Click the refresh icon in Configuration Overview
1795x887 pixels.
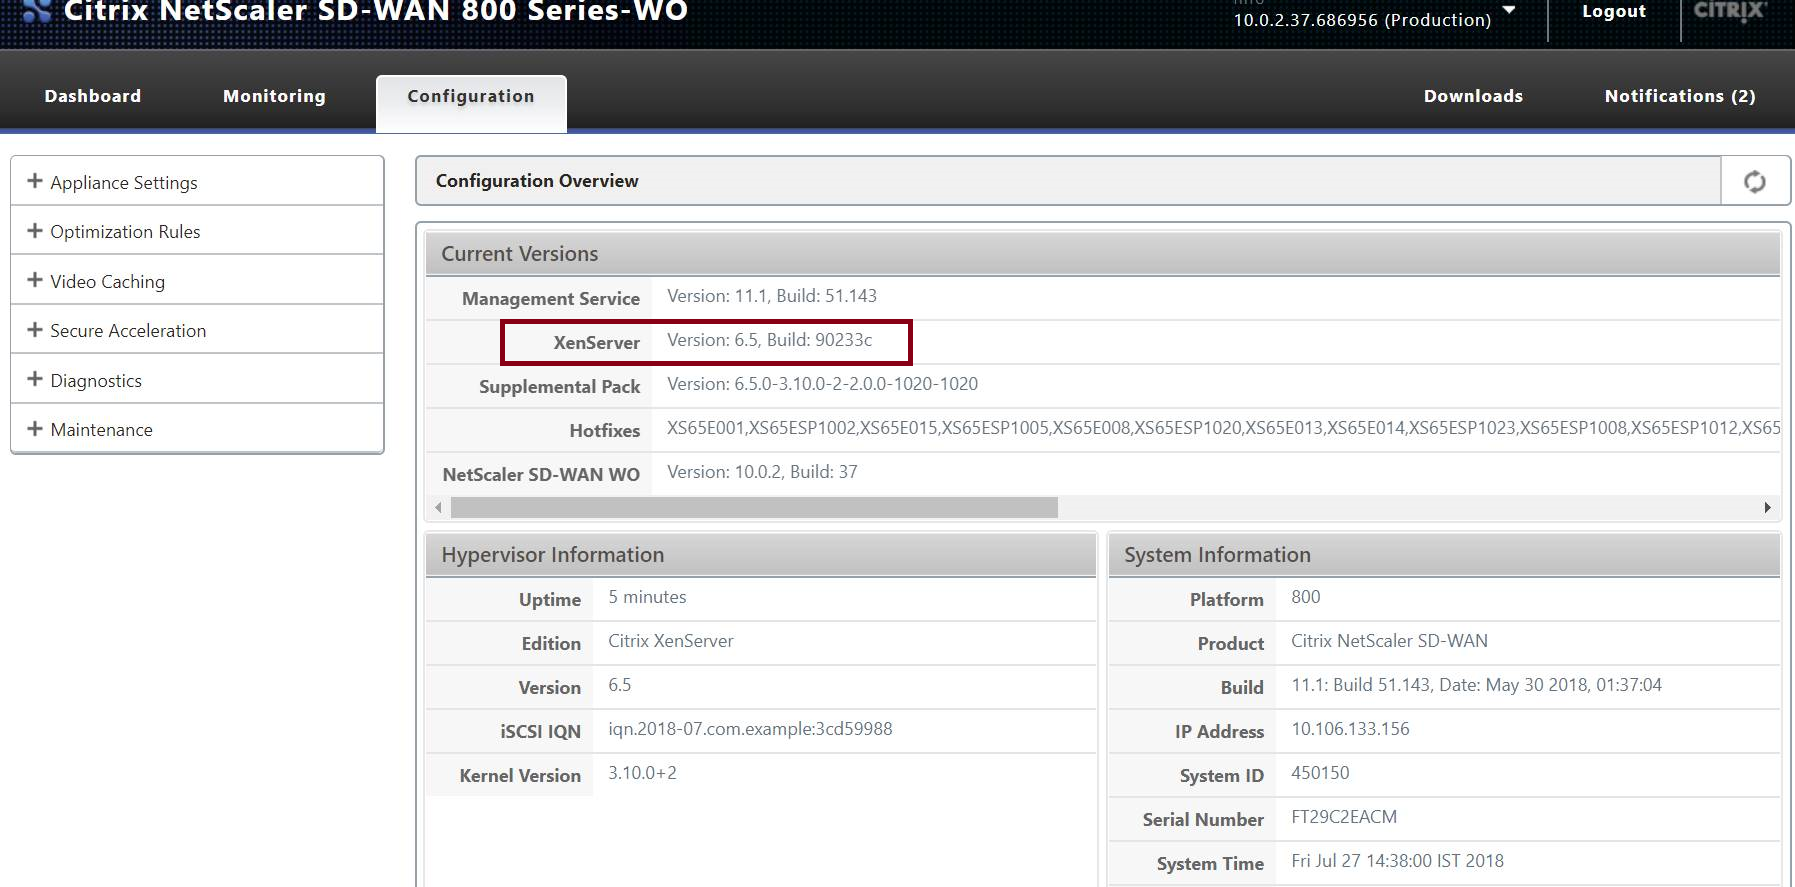click(x=1754, y=181)
